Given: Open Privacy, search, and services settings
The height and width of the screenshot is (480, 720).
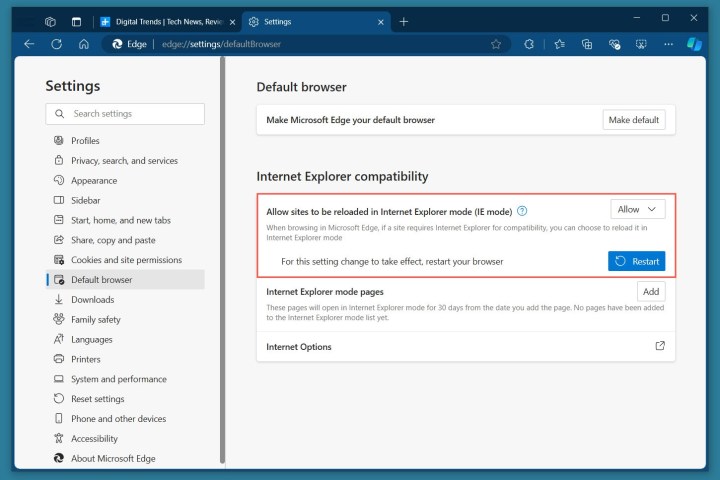Looking at the screenshot, I should pos(124,161).
